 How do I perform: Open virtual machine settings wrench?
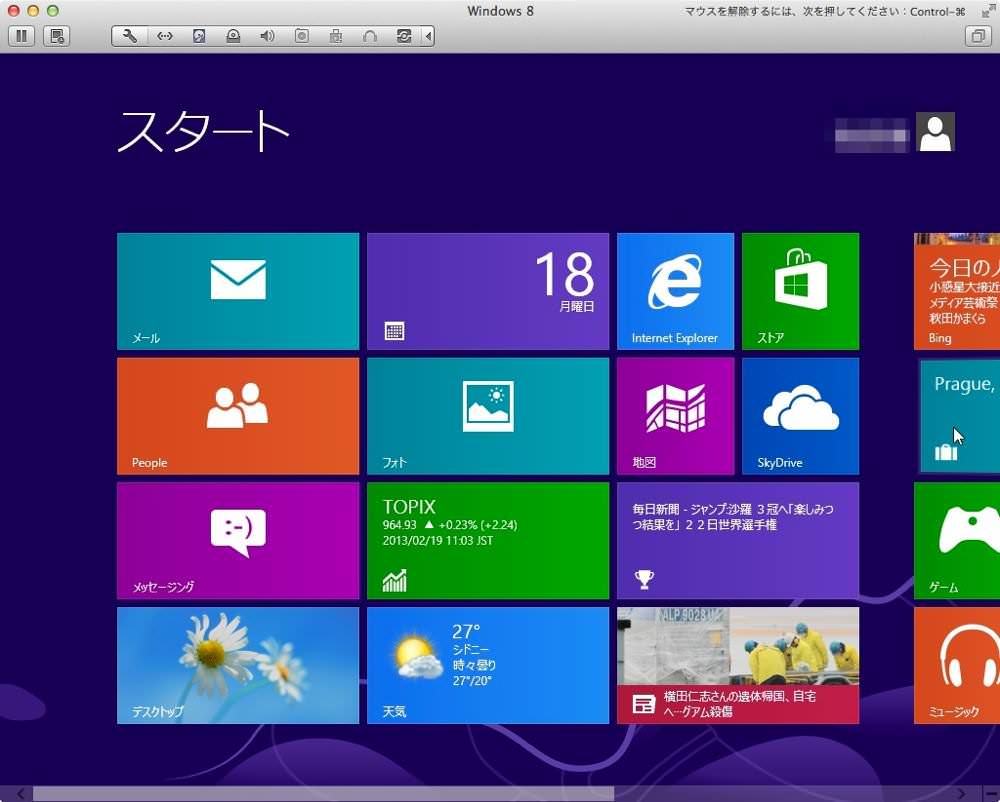pos(129,36)
